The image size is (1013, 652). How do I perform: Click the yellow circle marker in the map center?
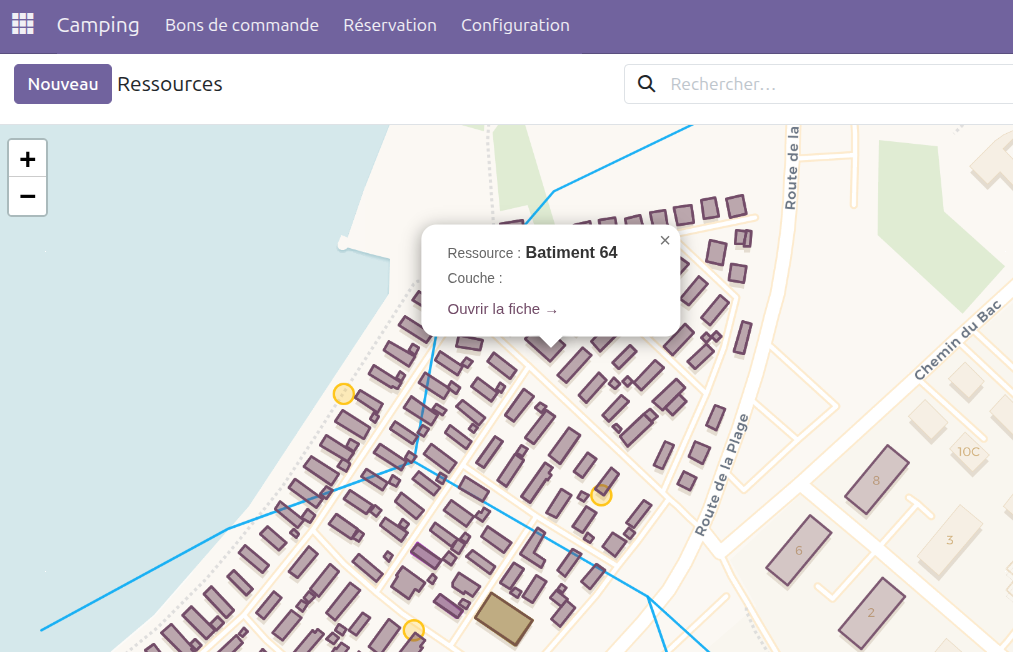click(x=601, y=494)
